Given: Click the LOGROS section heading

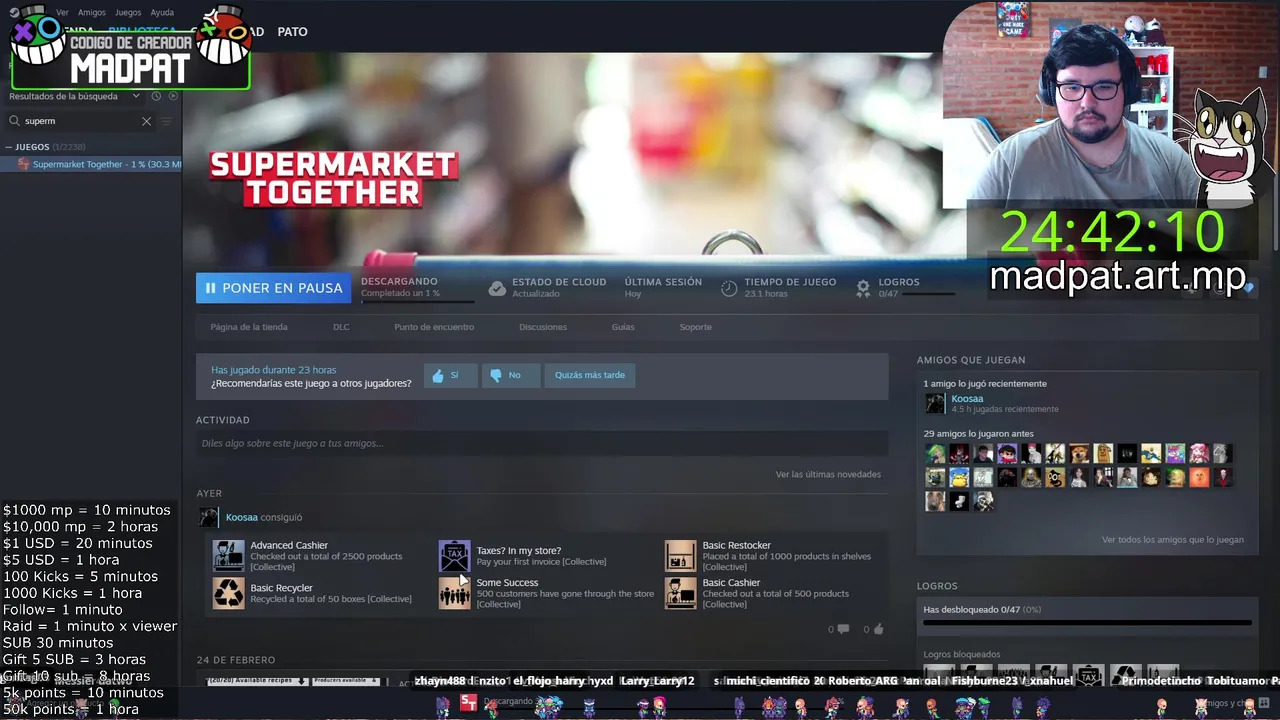Looking at the screenshot, I should click(x=937, y=586).
